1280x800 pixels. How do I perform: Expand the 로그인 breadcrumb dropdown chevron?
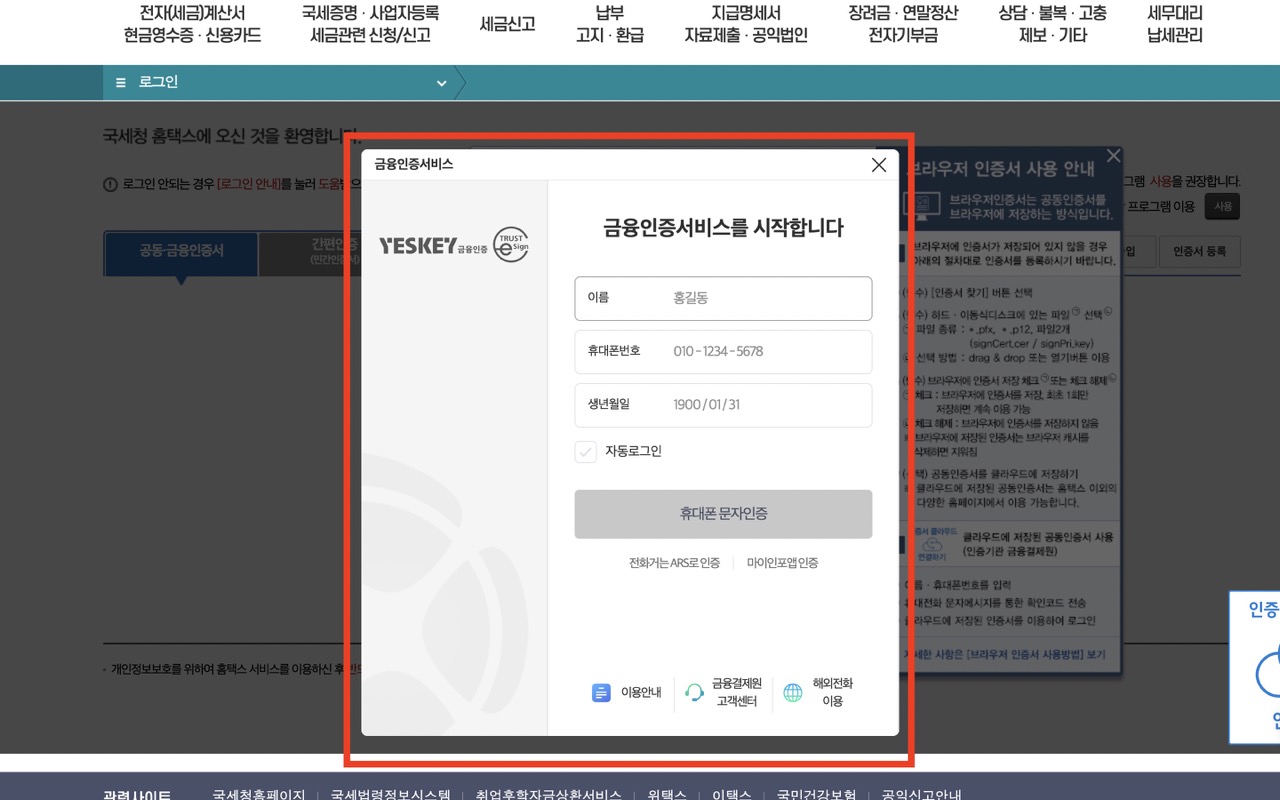coord(441,83)
